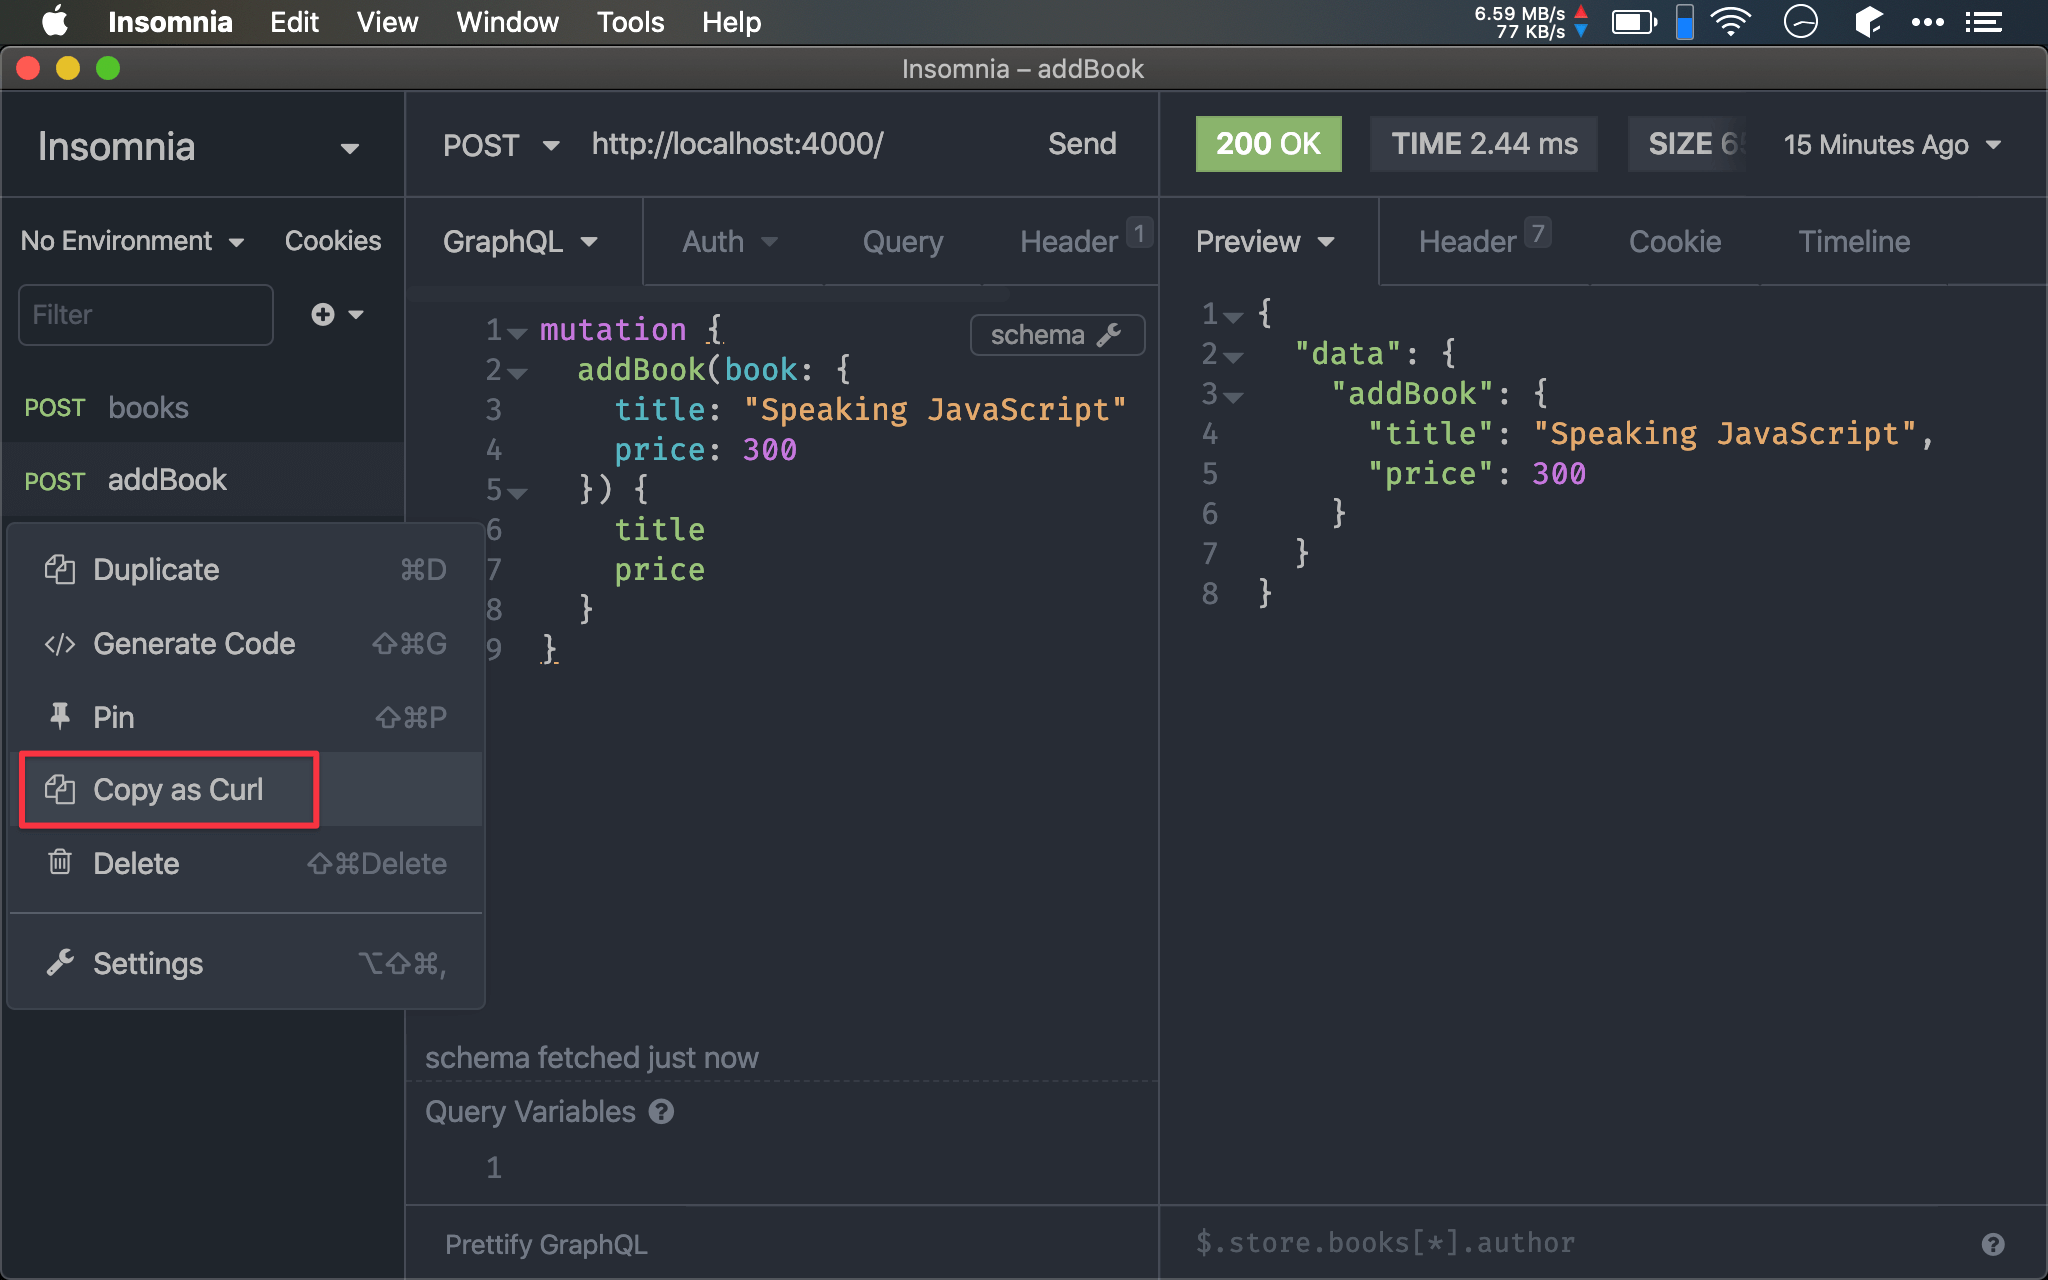
Task: Click the battery status icon
Action: click(x=1634, y=21)
